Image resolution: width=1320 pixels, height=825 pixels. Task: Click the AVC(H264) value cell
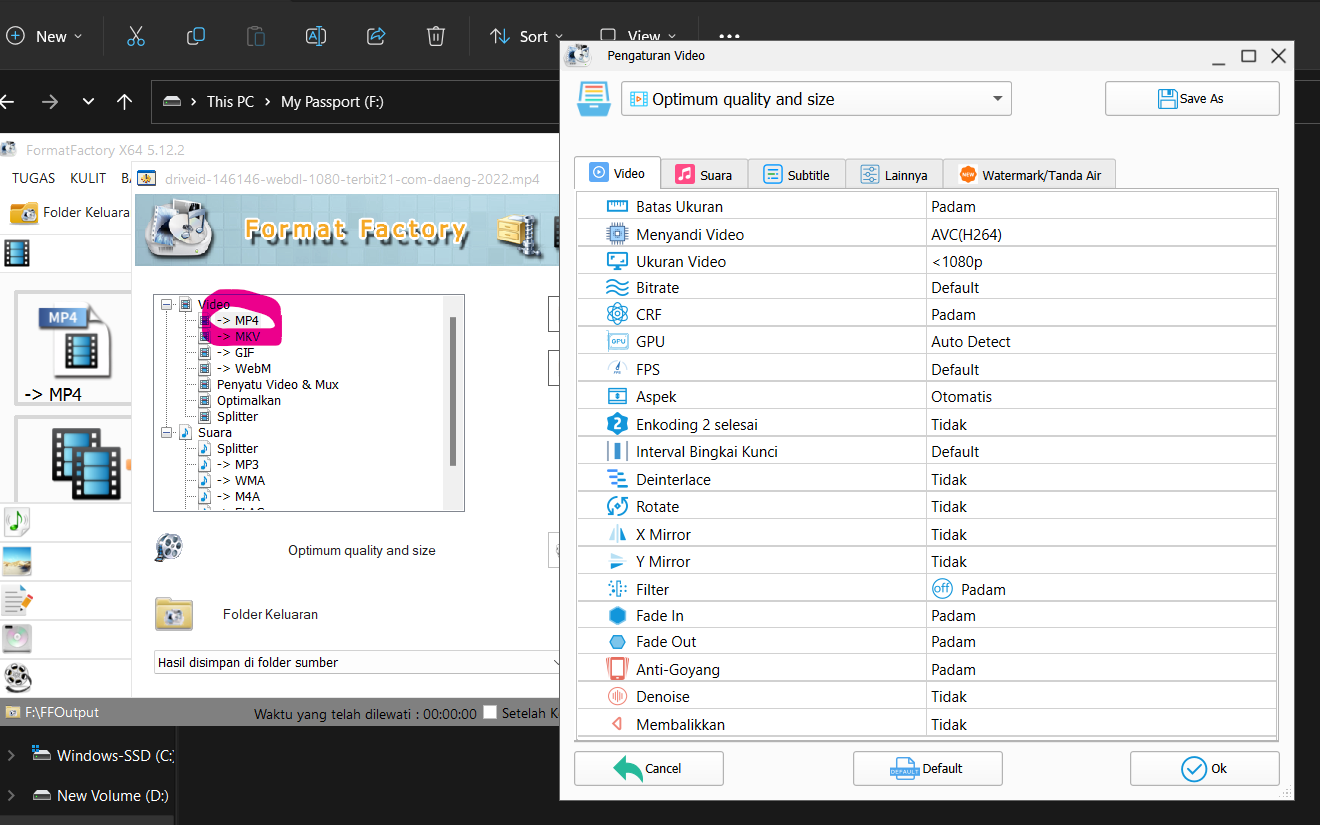[1101, 234]
